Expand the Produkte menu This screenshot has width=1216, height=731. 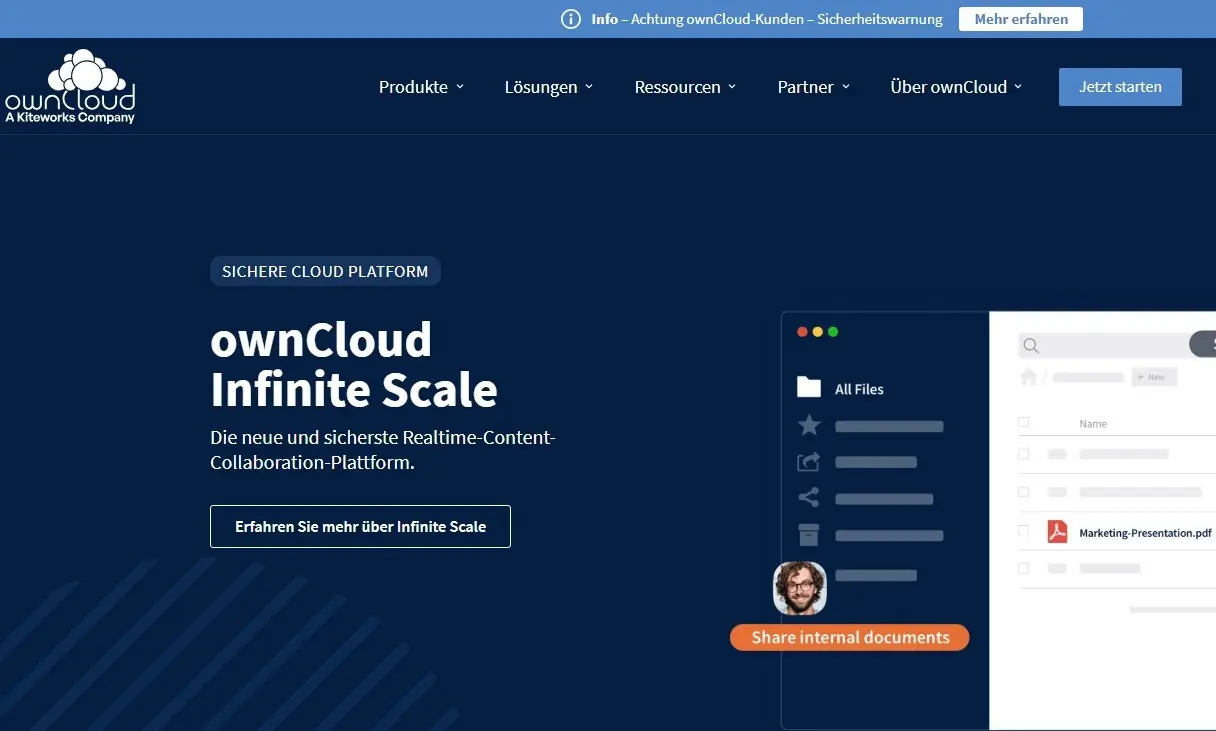413,87
